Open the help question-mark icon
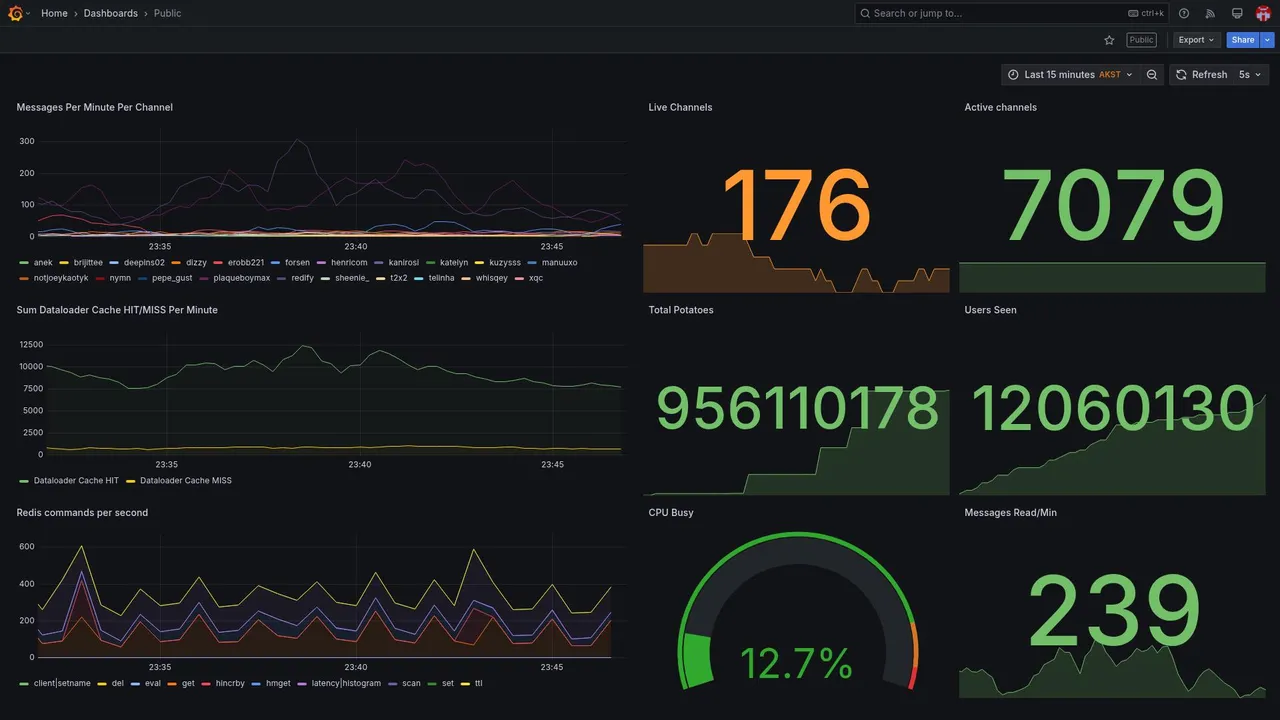The image size is (1280, 720). [1184, 13]
